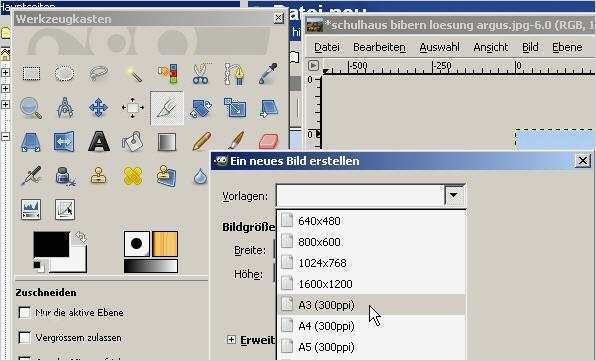The height and width of the screenshot is (361, 596).
Task: Select the Paintbrush tool
Action: [x=236, y=141]
